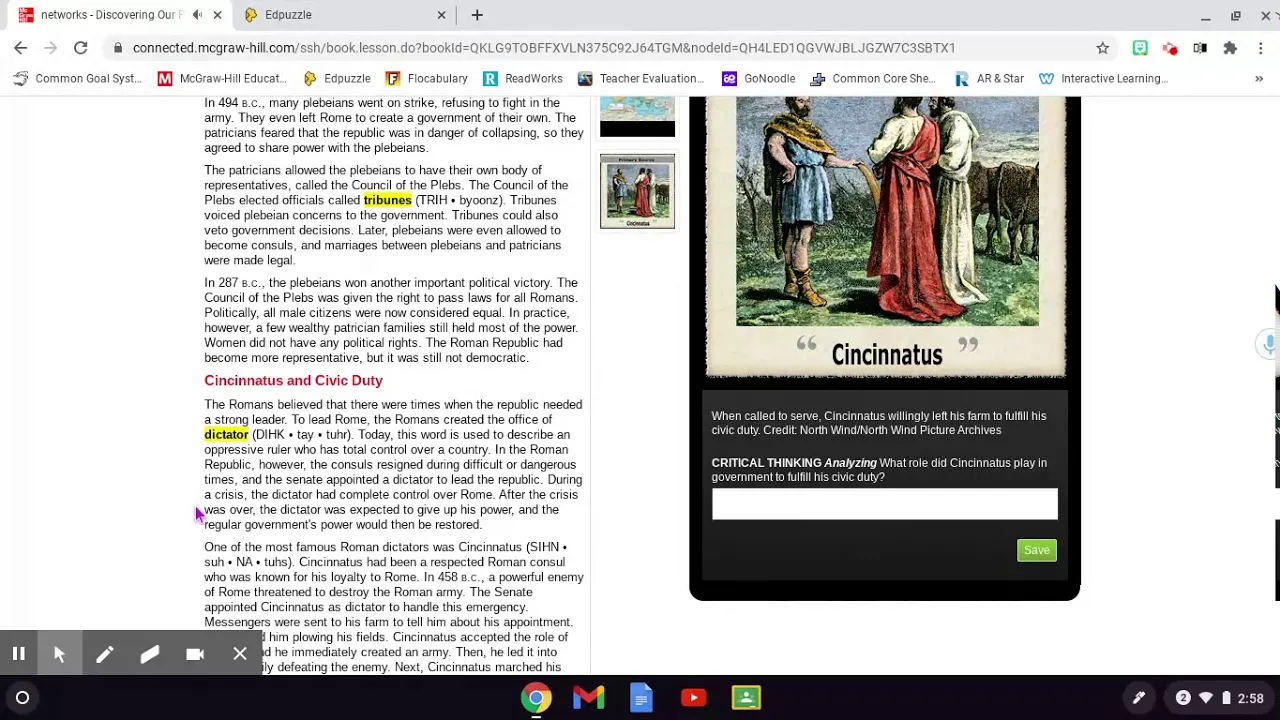Click the highlighted word tribunes

coord(387,200)
